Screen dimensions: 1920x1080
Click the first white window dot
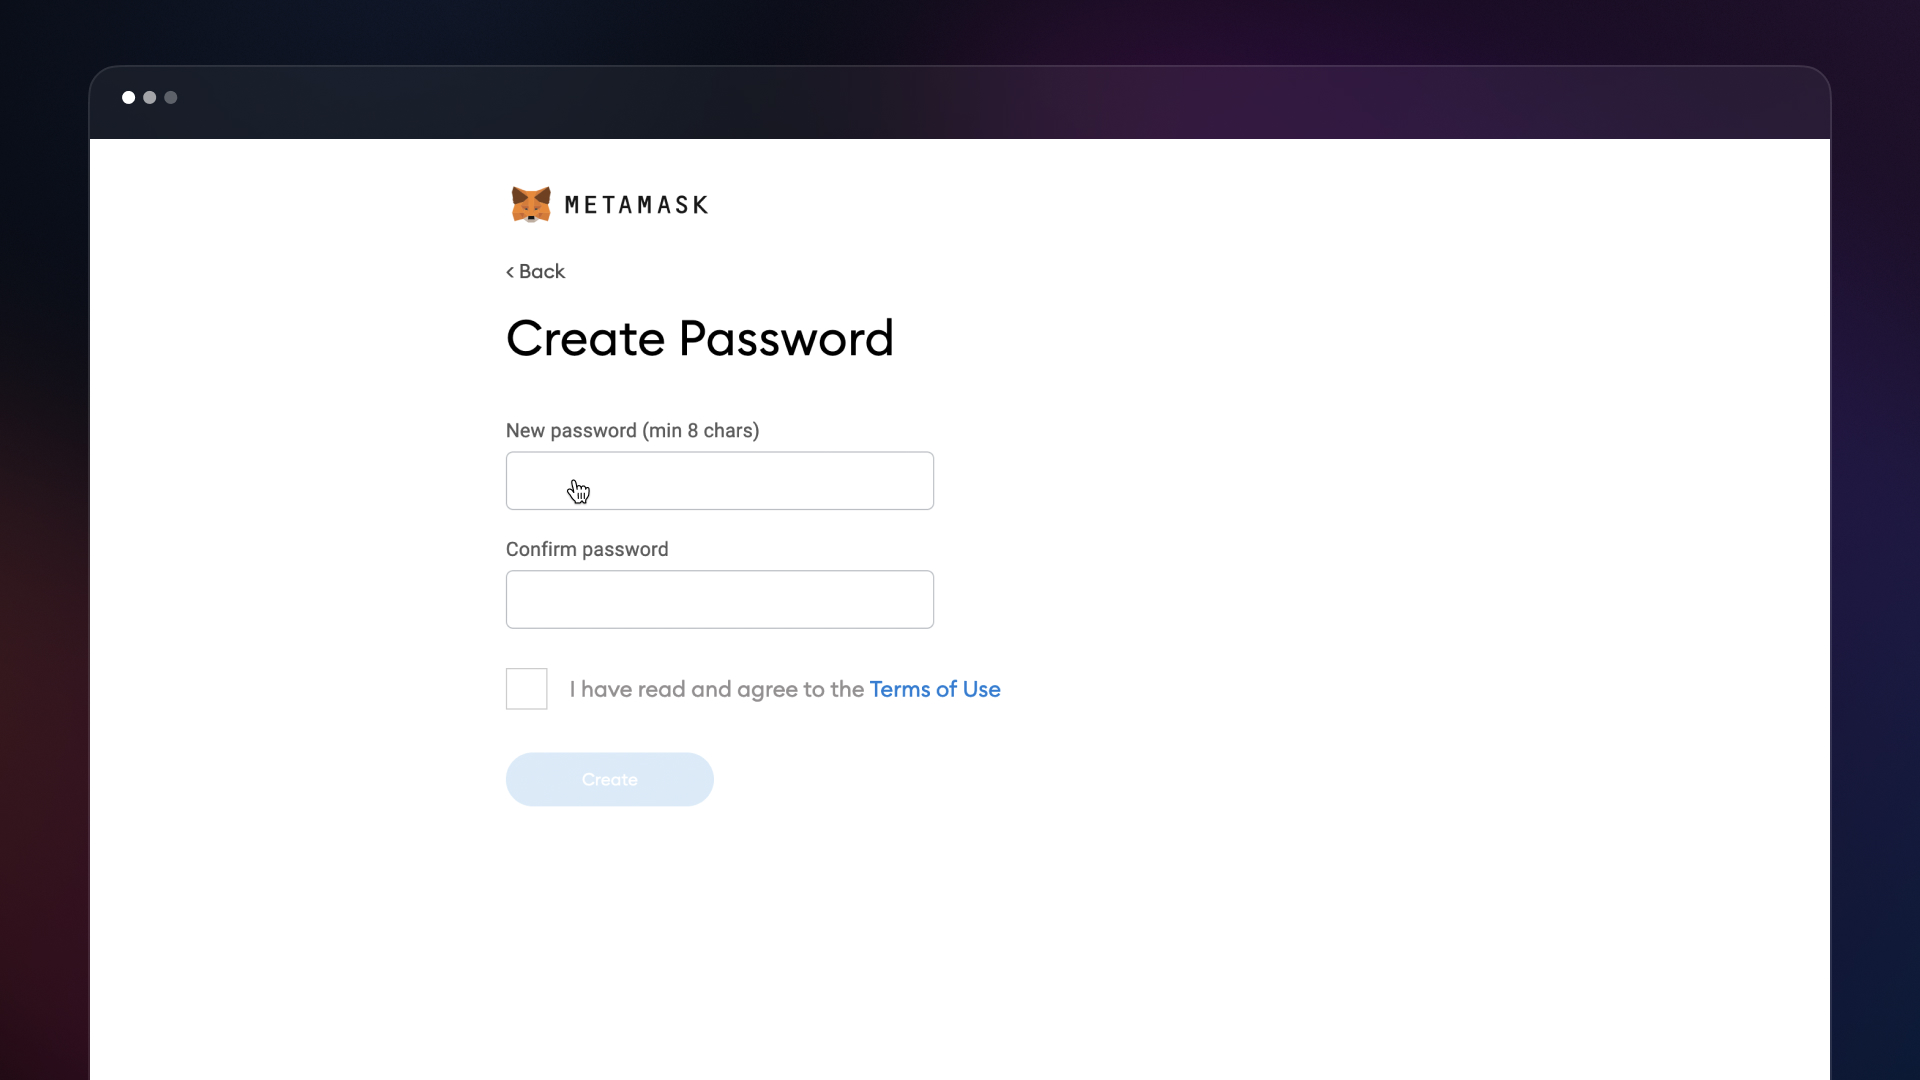128,97
